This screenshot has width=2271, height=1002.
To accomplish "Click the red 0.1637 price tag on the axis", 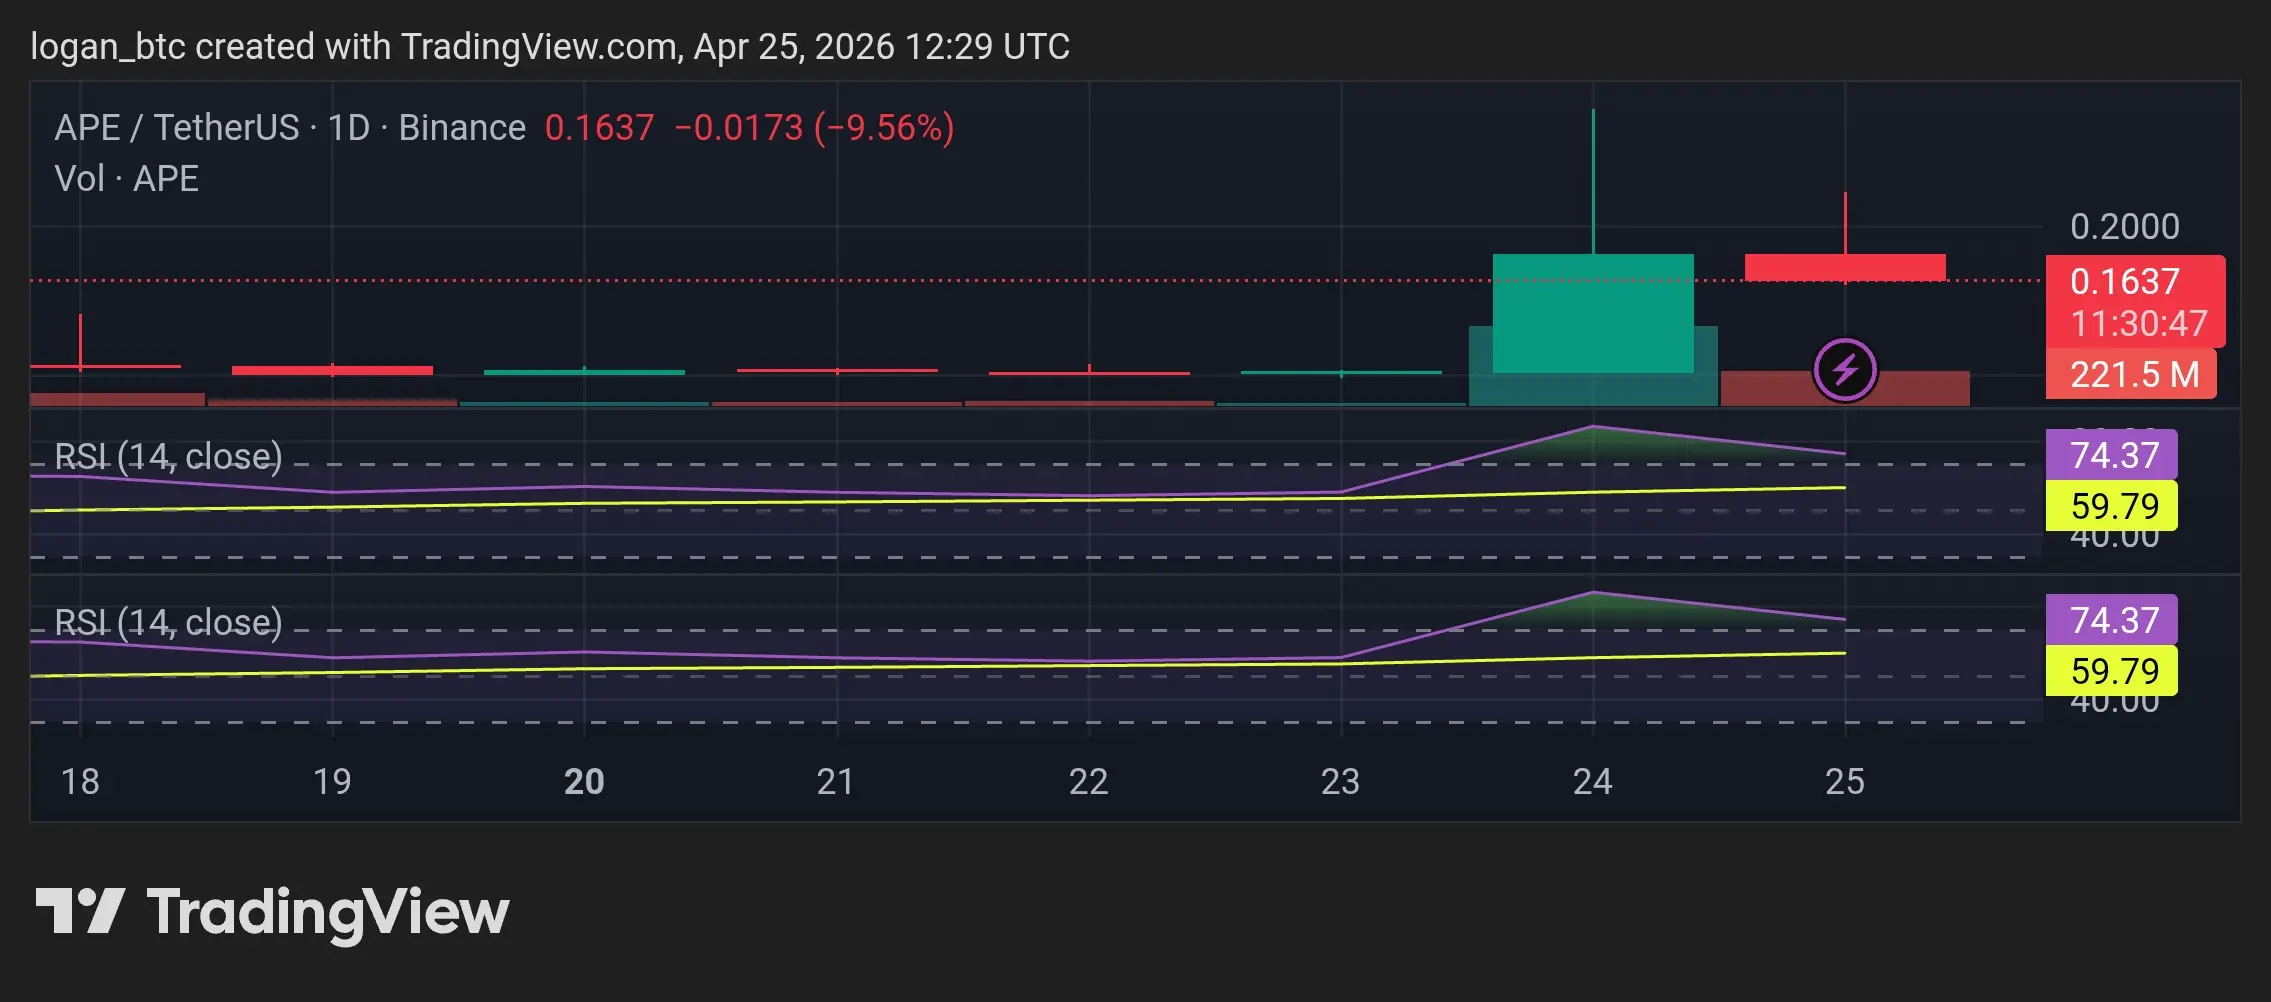I will point(2125,282).
